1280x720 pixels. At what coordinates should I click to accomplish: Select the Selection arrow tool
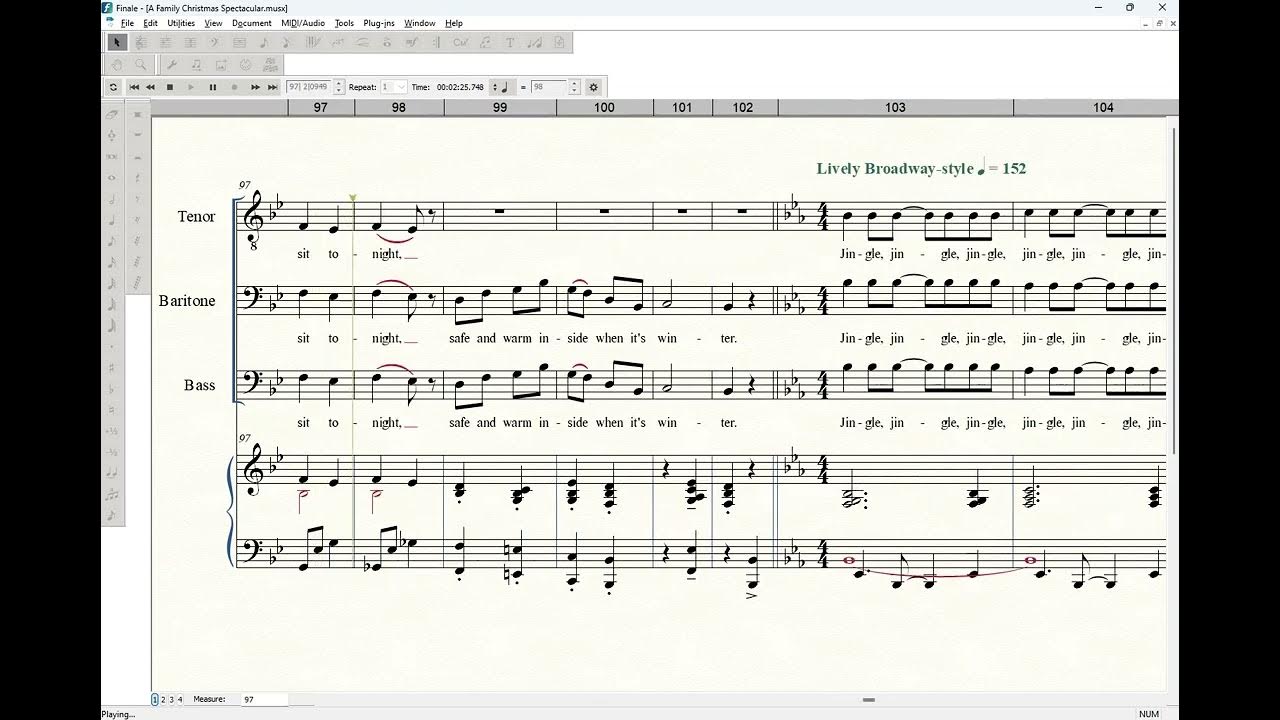click(x=117, y=43)
